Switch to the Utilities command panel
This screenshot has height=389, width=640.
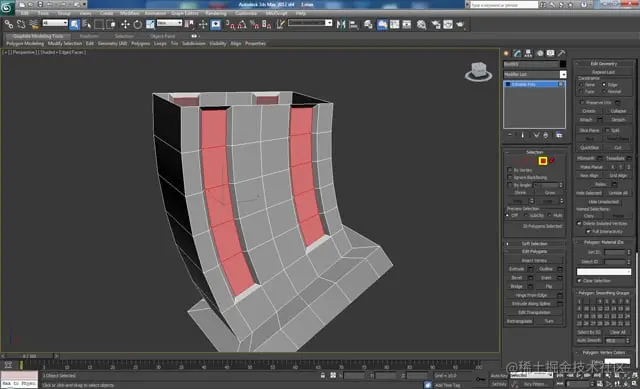(562, 53)
